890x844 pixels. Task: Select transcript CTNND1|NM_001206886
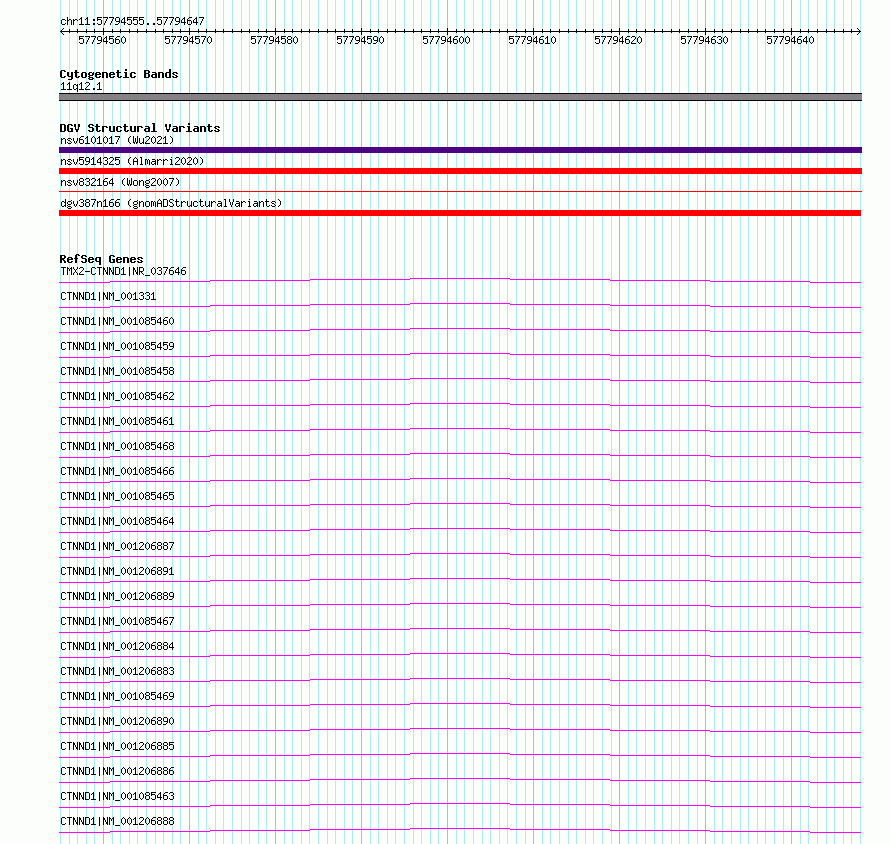coord(117,771)
